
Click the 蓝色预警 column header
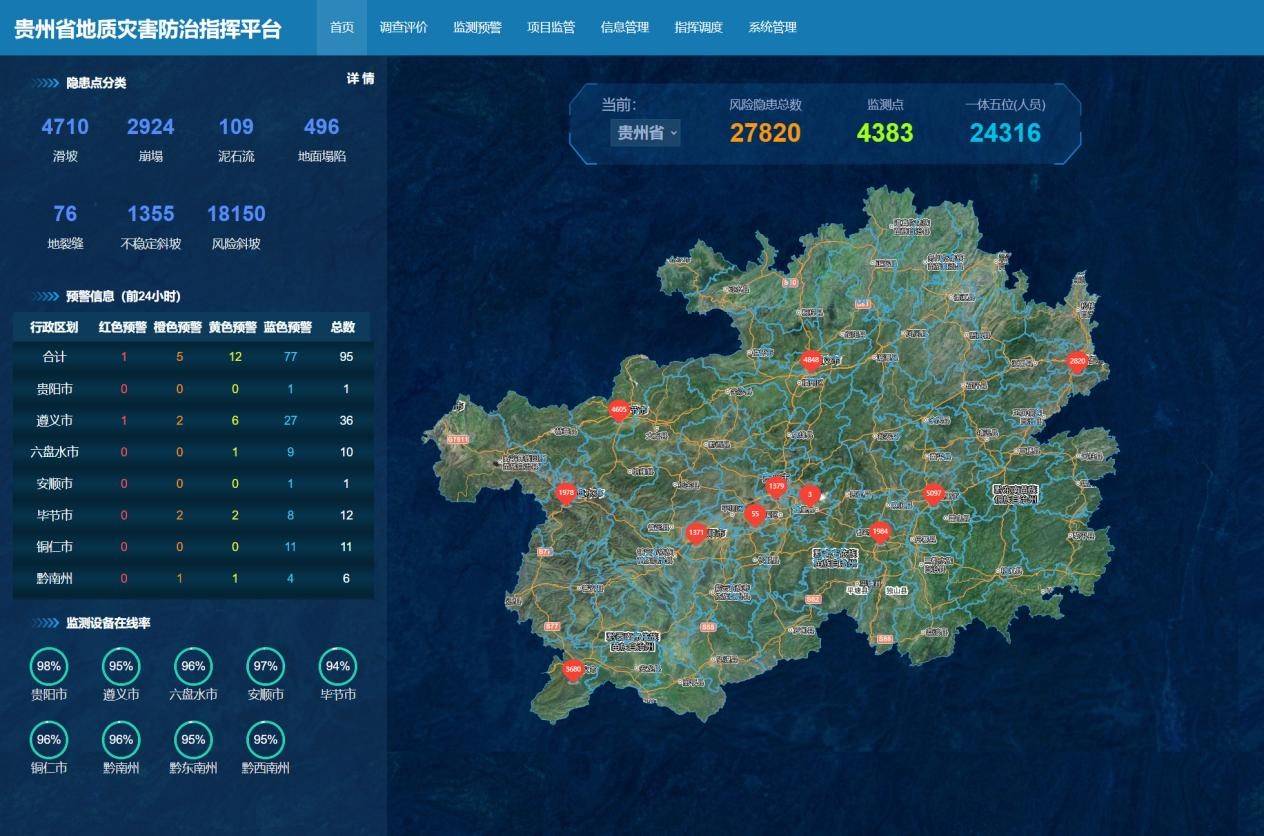click(288, 327)
